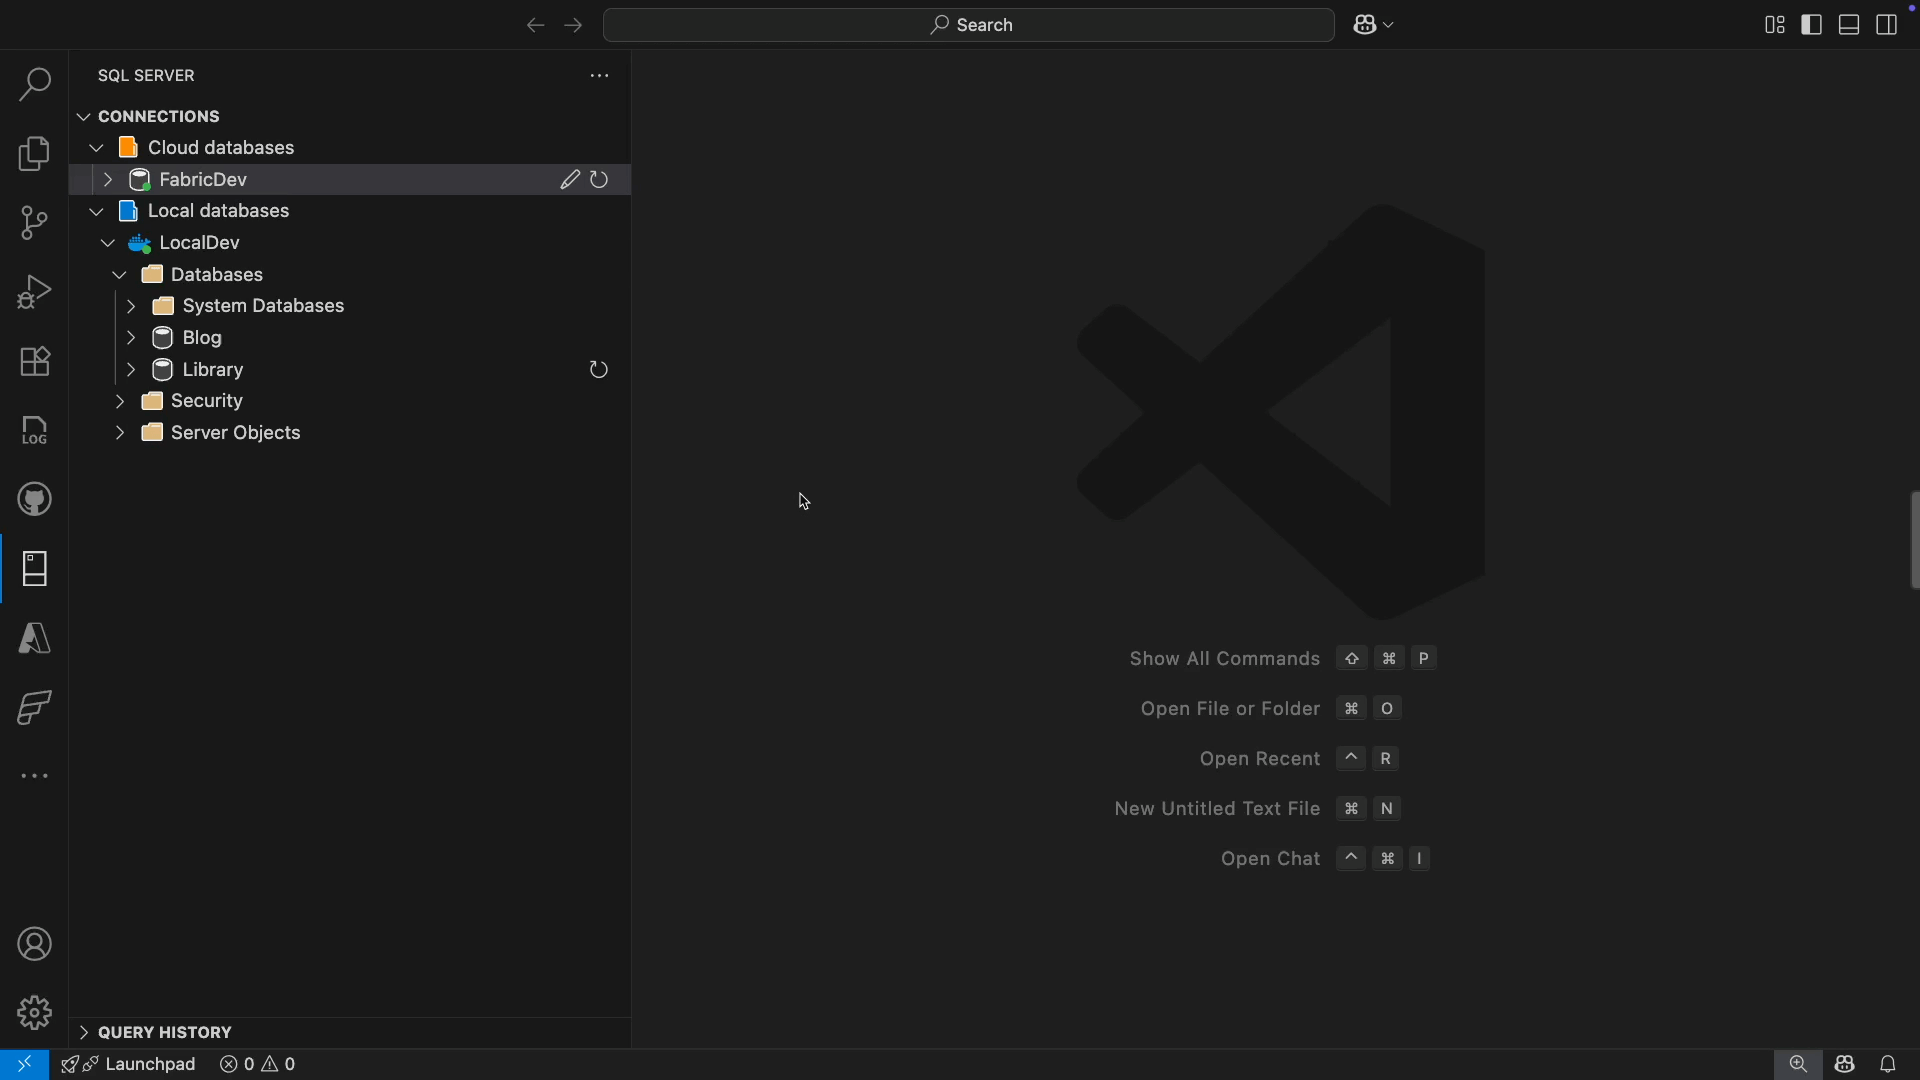This screenshot has height=1080, width=1920.
Task: Select the Library database row
Action: [x=350, y=370]
